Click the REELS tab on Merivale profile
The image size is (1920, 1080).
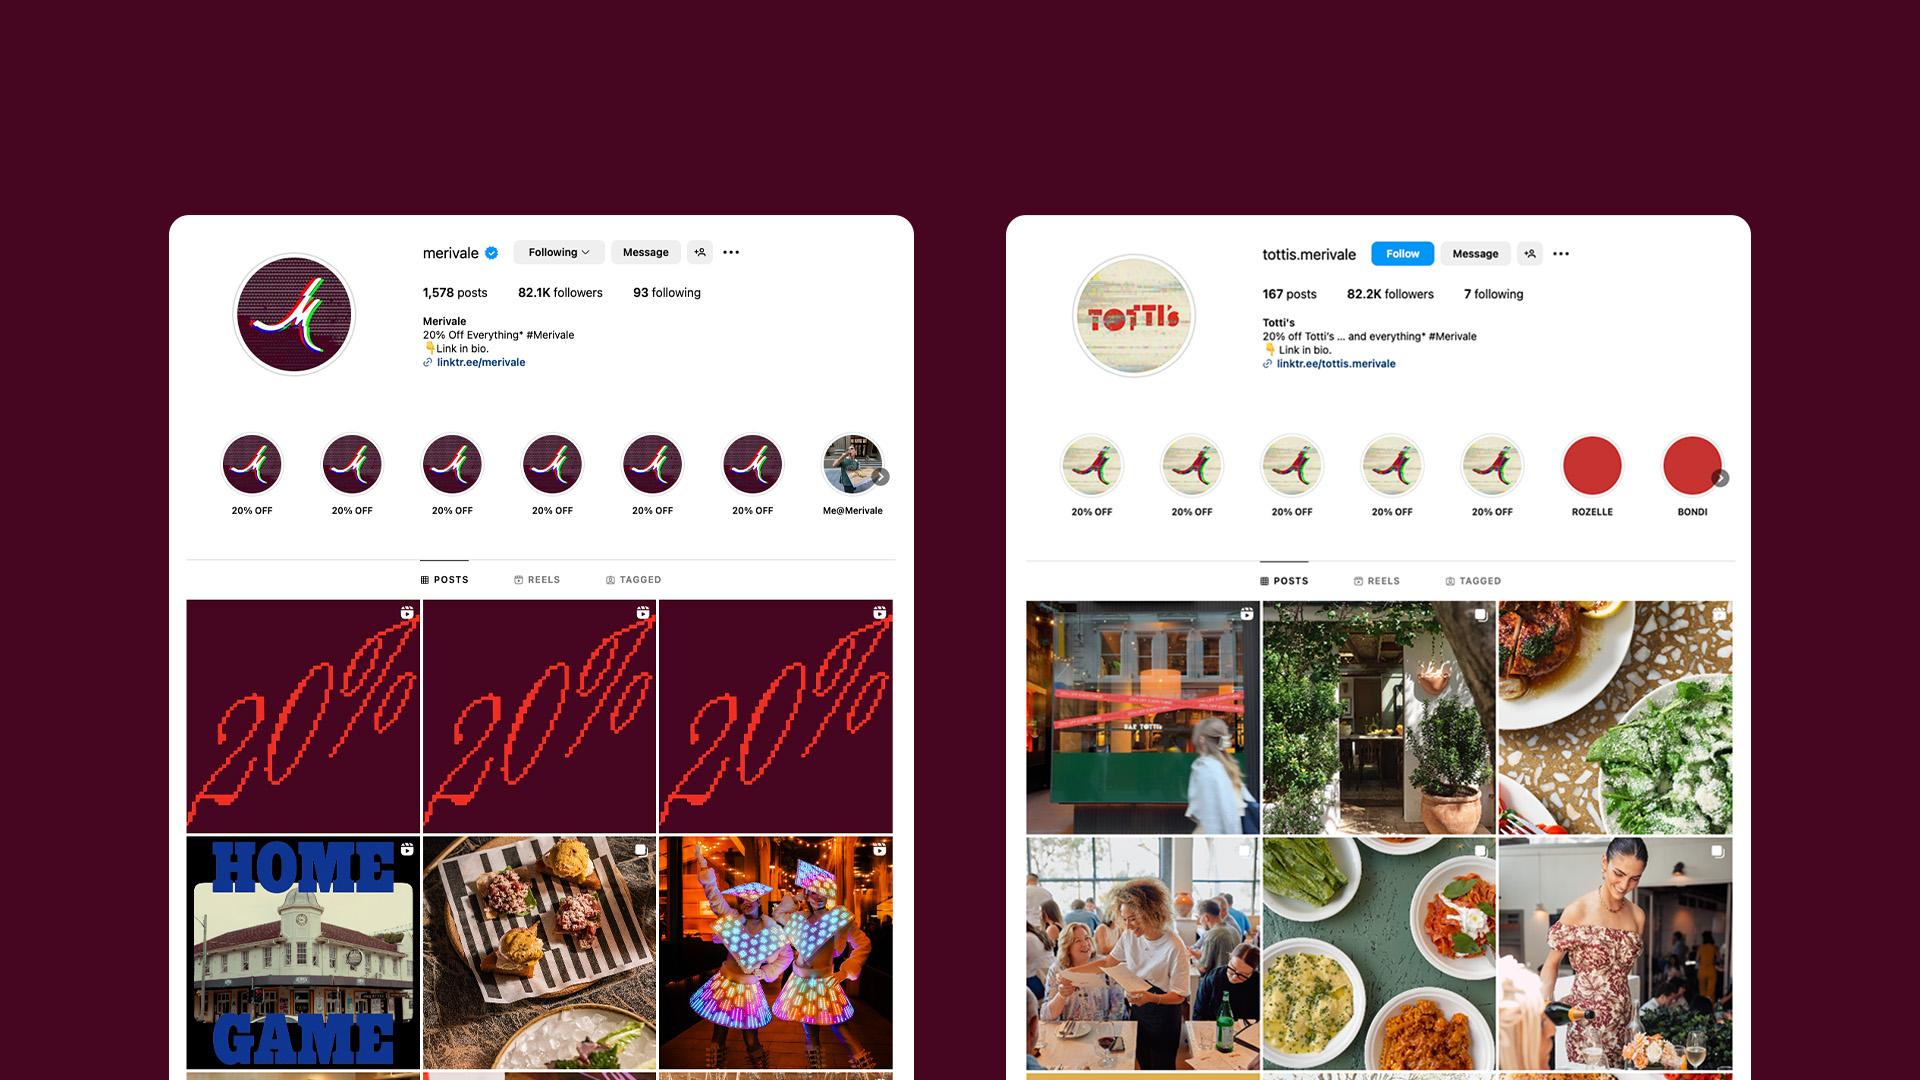coord(538,579)
